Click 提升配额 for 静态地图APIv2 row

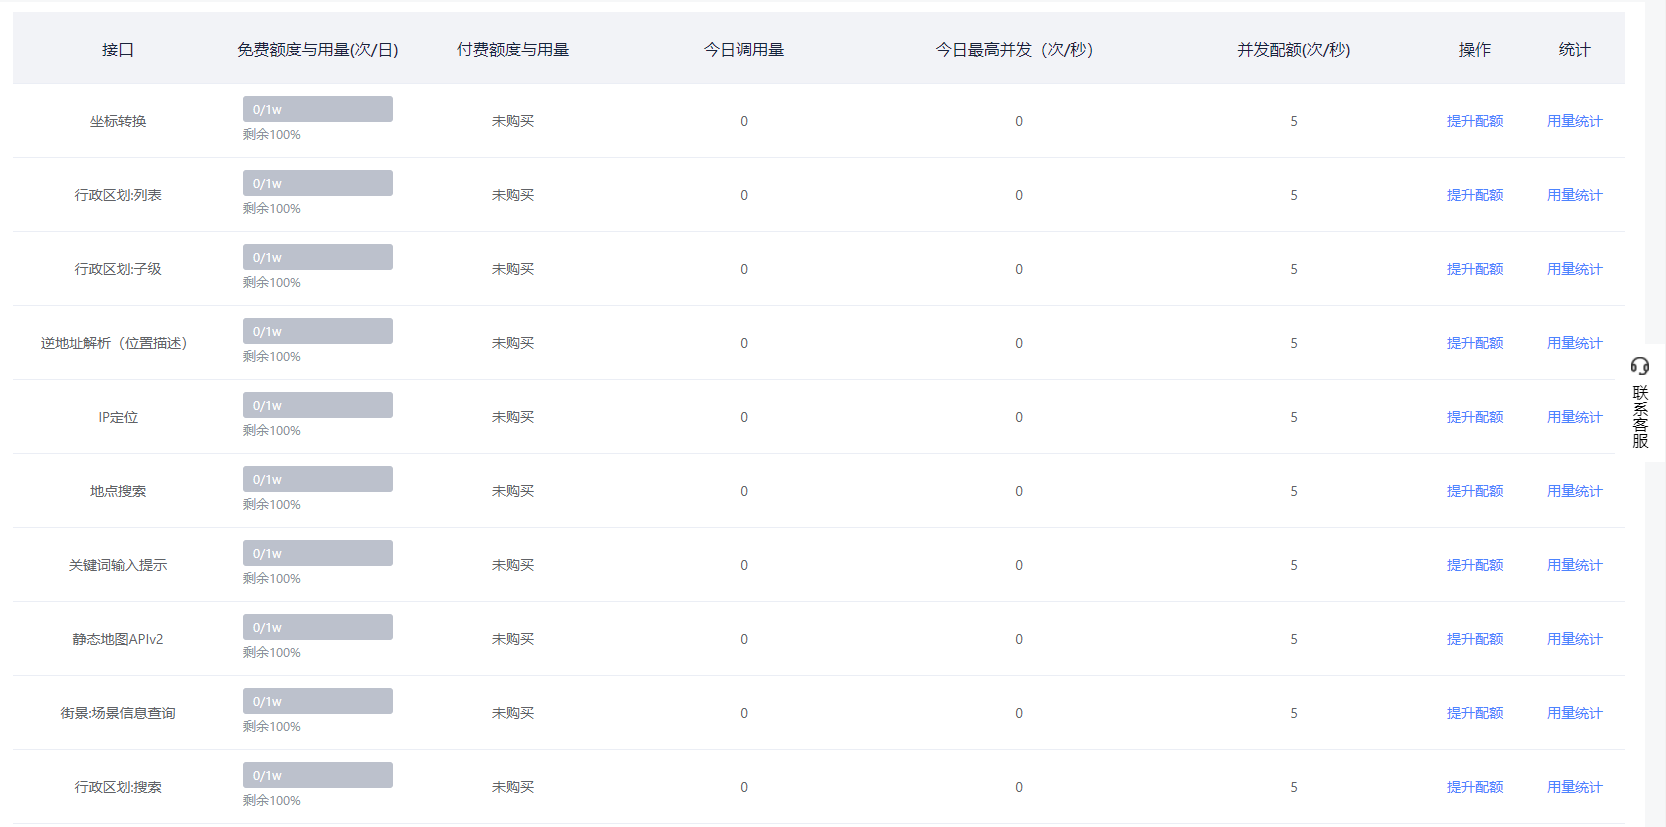[x=1475, y=639]
